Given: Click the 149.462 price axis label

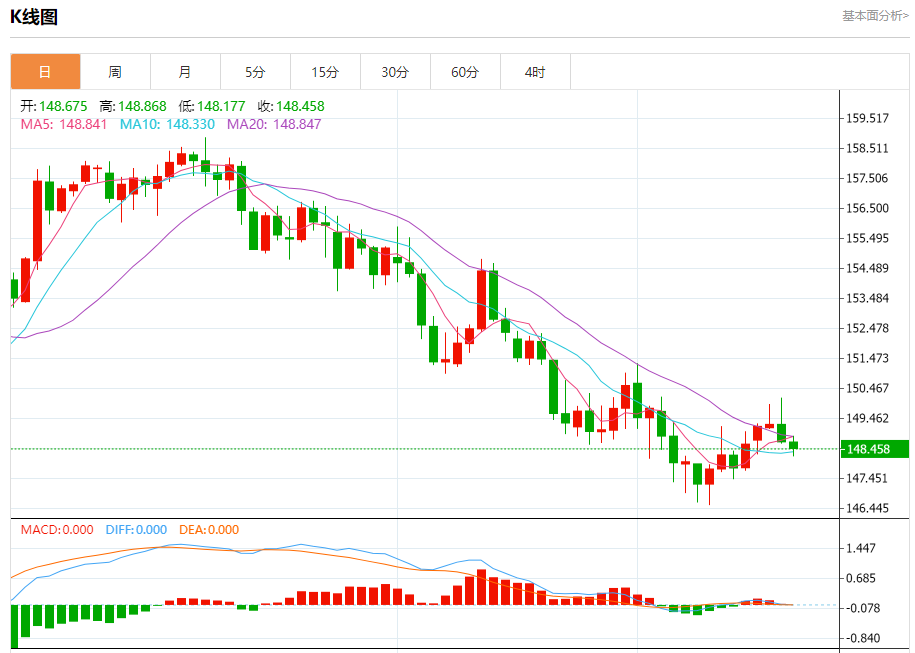Looking at the screenshot, I should pyautogui.click(x=867, y=418).
